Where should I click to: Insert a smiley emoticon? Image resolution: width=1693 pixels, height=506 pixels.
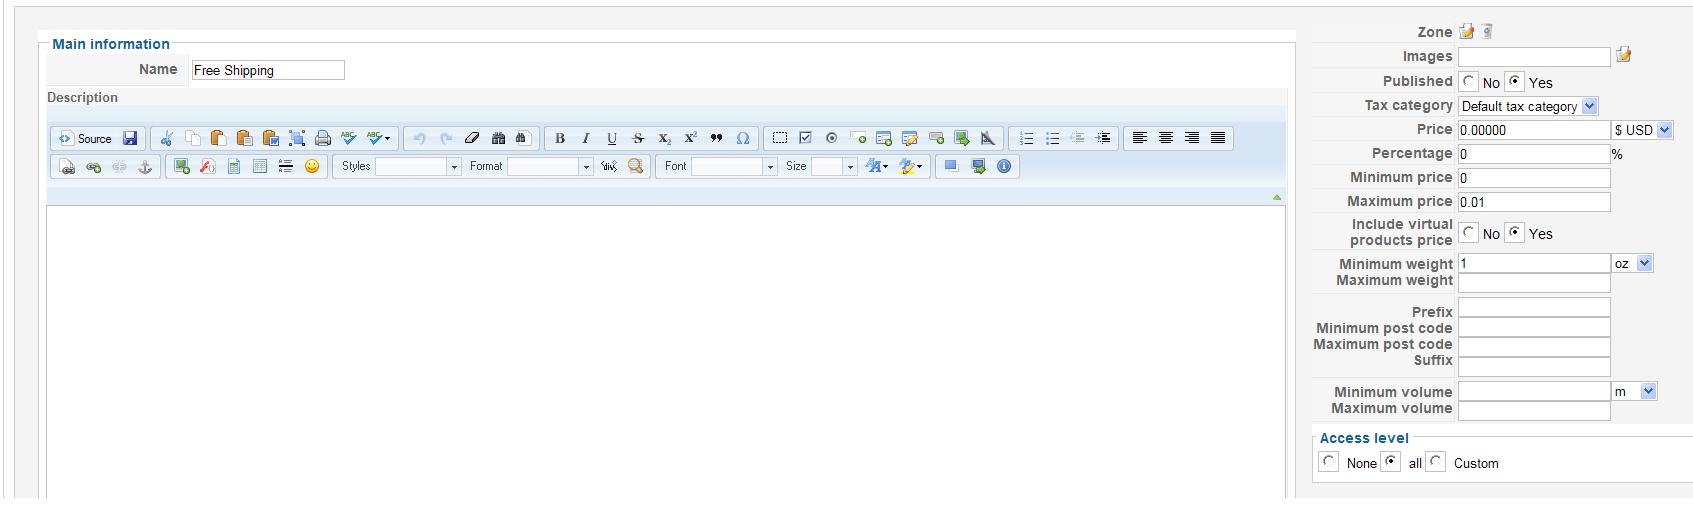click(312, 167)
